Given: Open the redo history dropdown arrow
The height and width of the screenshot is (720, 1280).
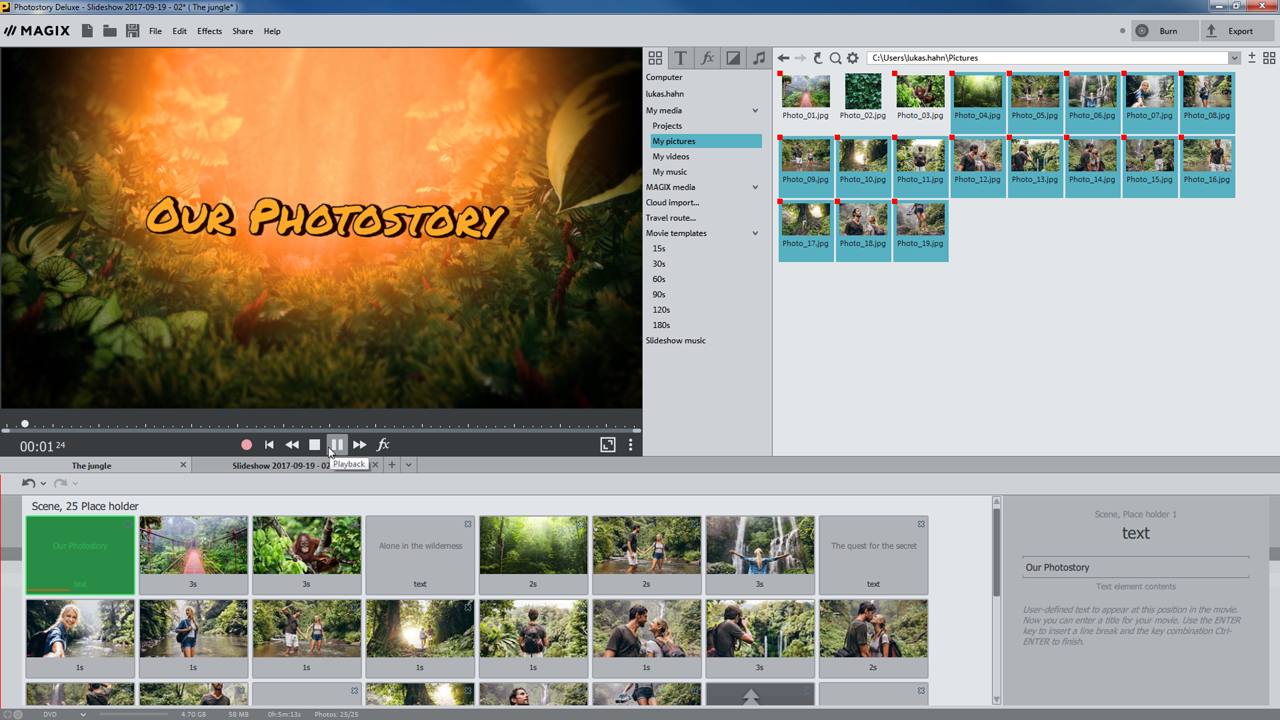Looking at the screenshot, I should pyautogui.click(x=75, y=484).
